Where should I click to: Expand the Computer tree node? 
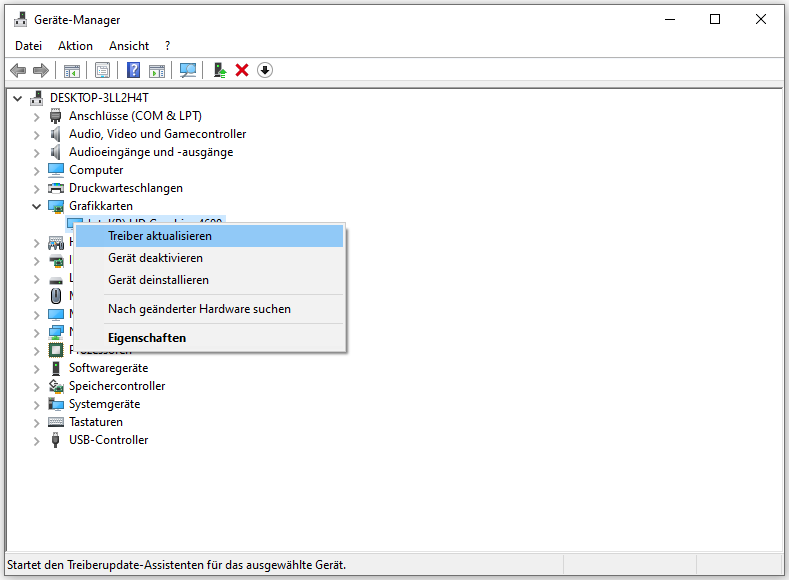[x=36, y=171]
